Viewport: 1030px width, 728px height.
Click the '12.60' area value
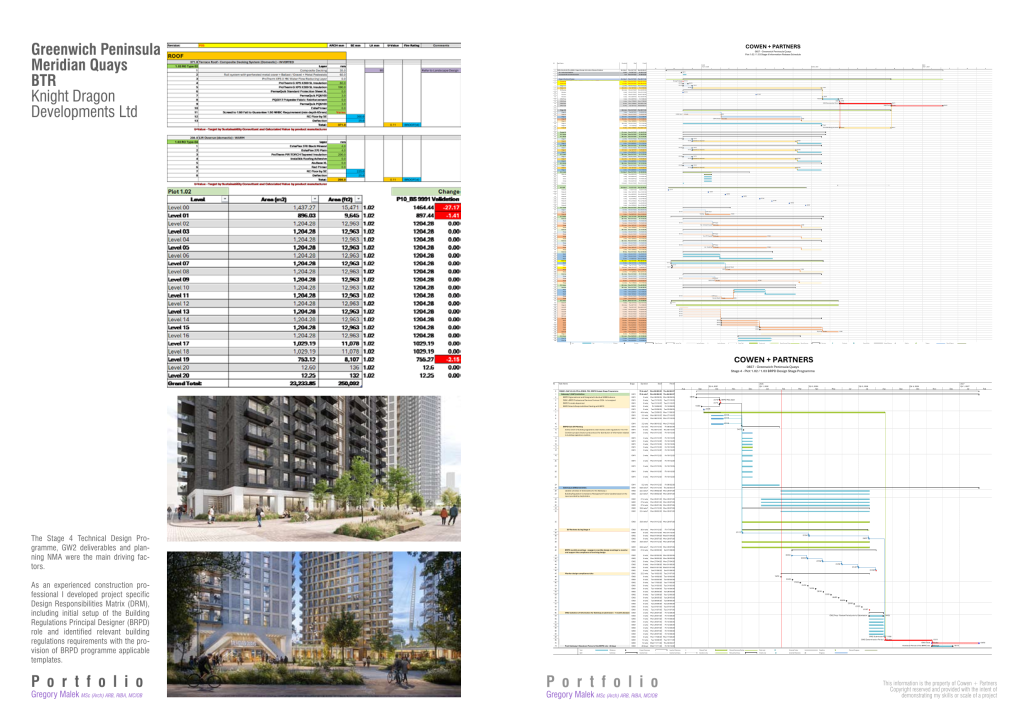(x=309, y=367)
